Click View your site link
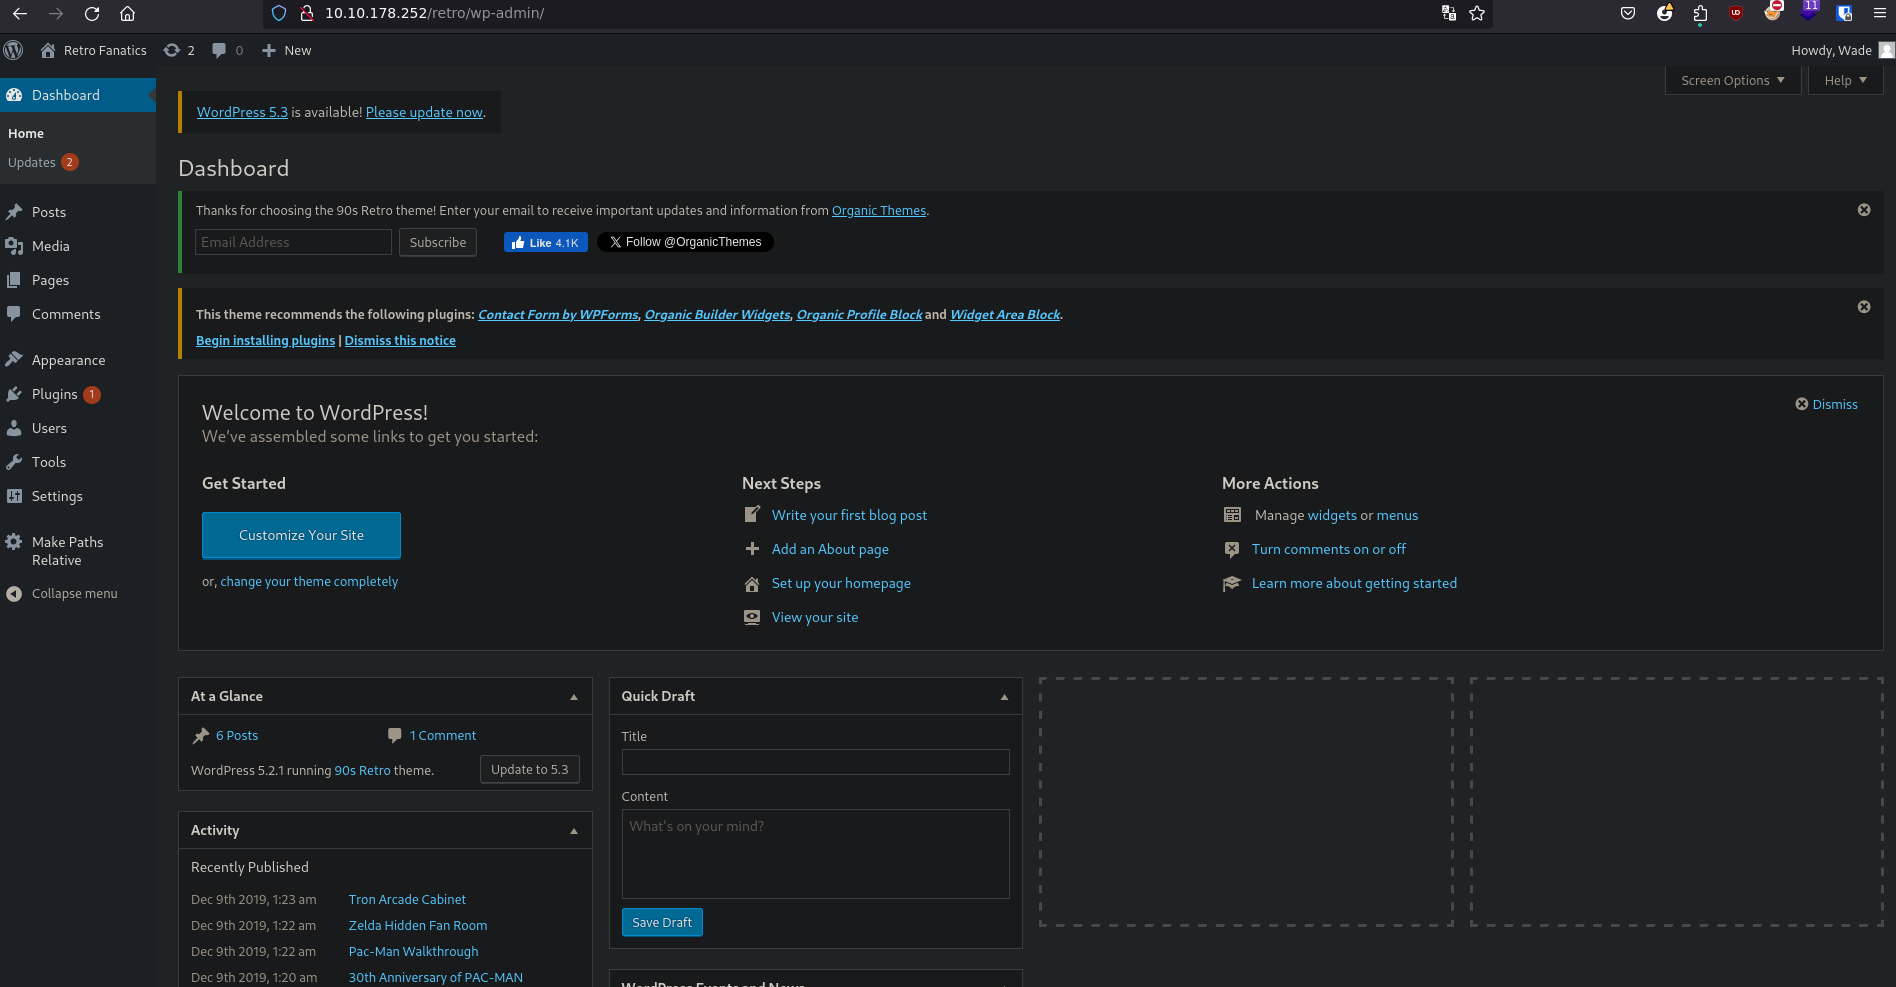 [815, 617]
